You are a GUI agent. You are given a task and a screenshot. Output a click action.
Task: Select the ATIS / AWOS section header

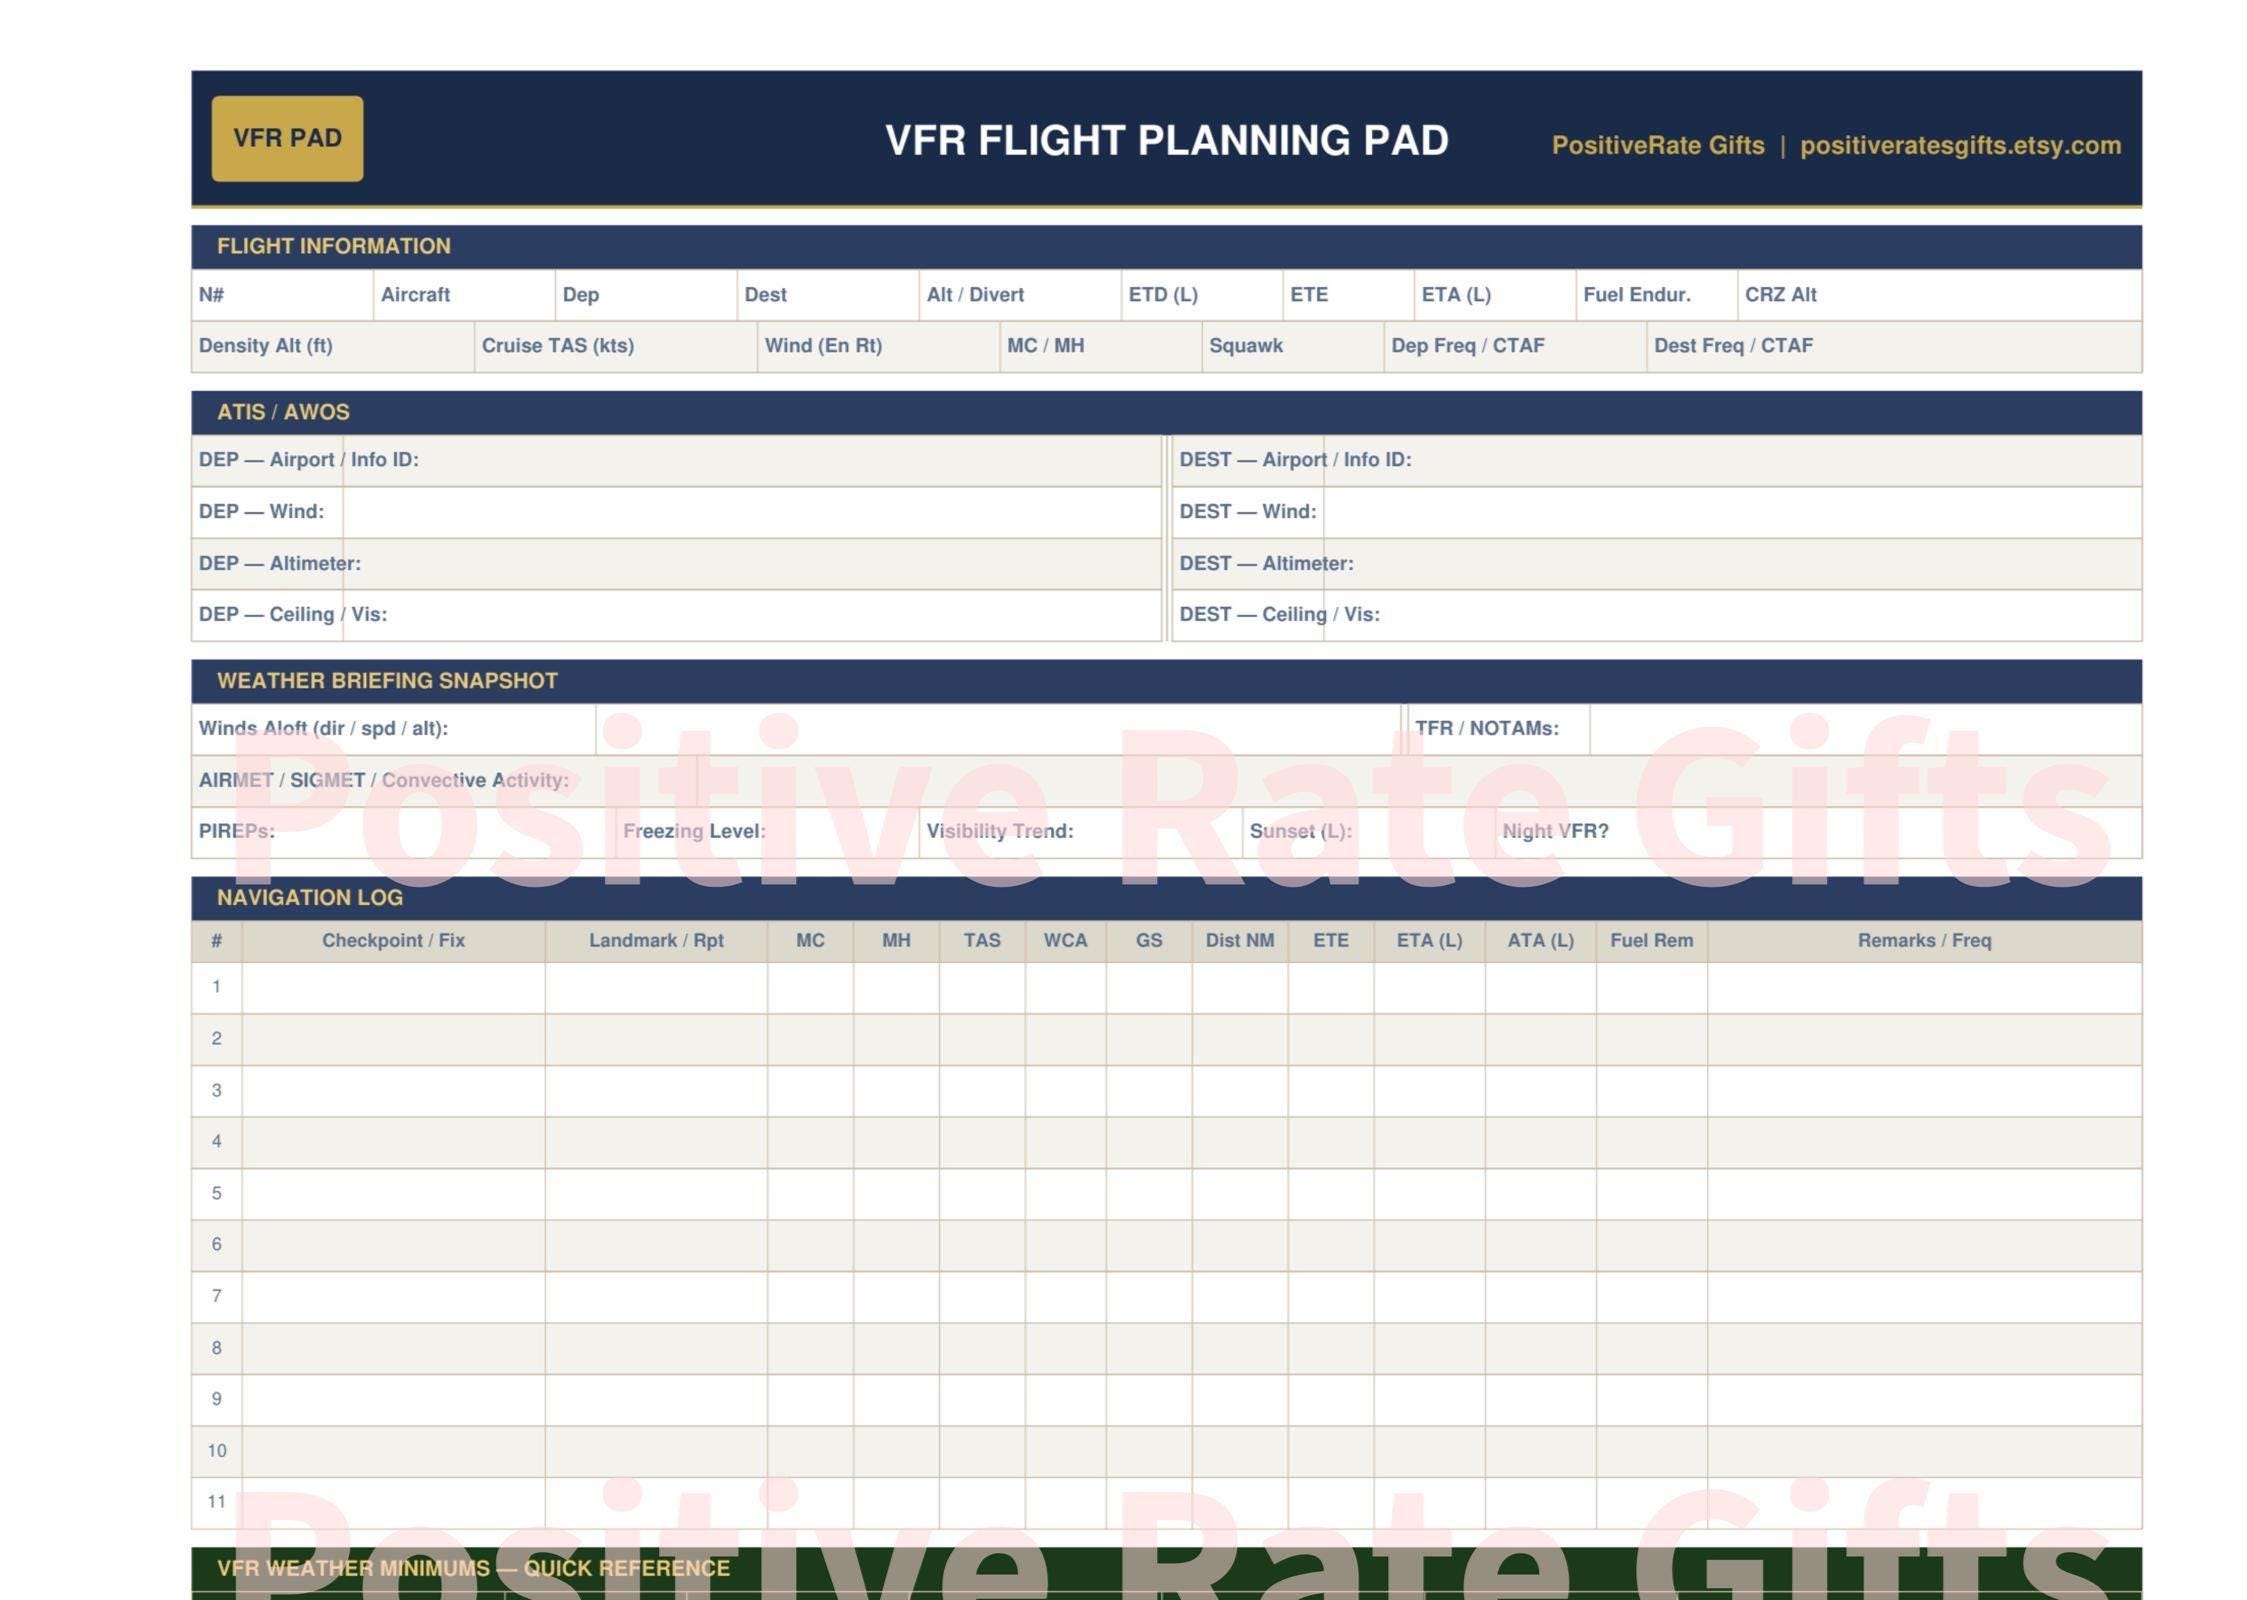1166,412
